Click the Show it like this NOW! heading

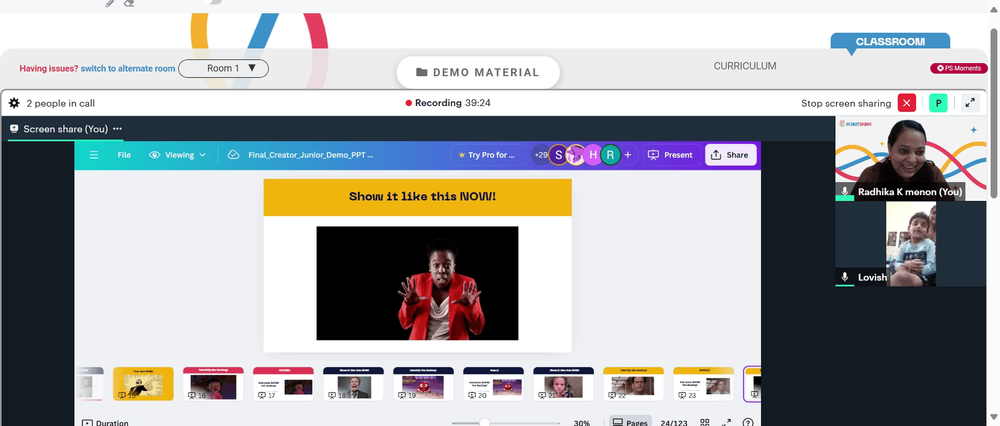coord(422,196)
